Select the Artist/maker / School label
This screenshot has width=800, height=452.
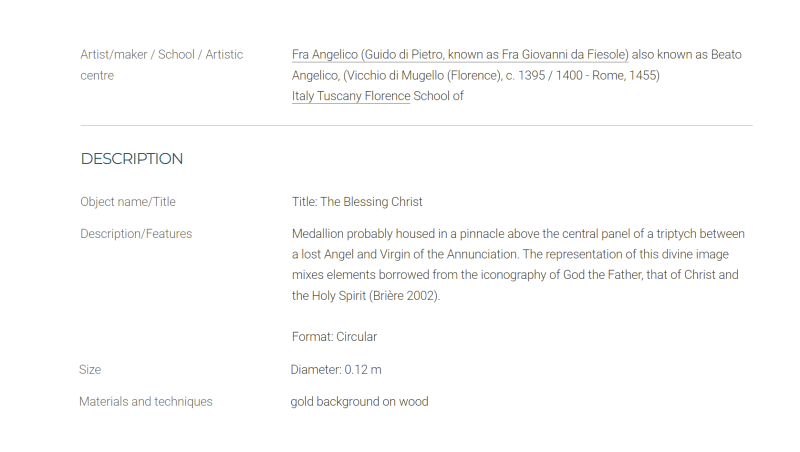161,65
